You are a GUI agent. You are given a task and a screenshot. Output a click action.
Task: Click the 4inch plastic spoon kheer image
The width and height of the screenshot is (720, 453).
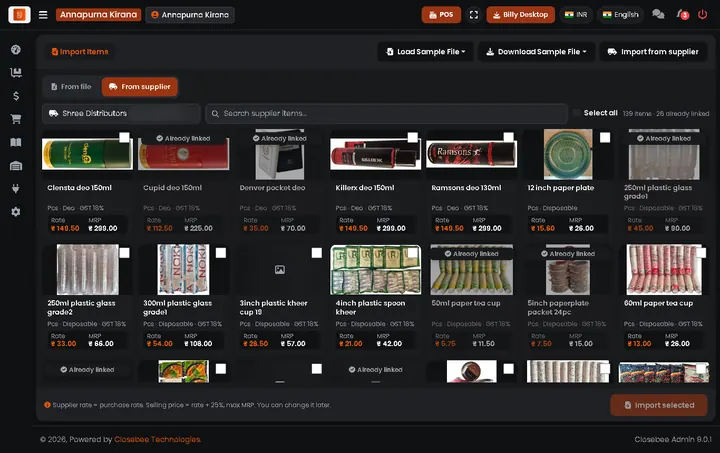376,270
